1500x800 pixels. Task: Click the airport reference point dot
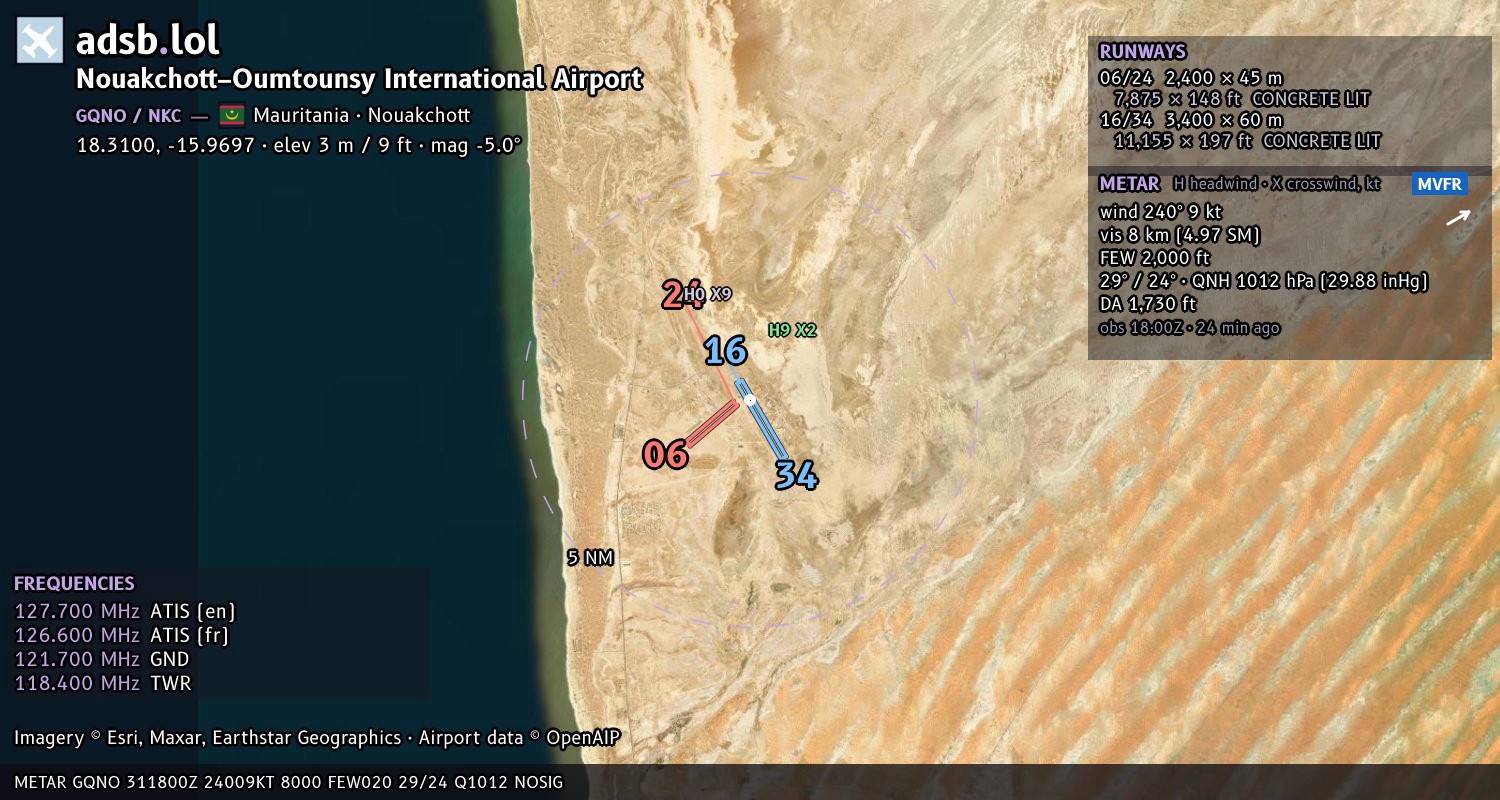749,400
